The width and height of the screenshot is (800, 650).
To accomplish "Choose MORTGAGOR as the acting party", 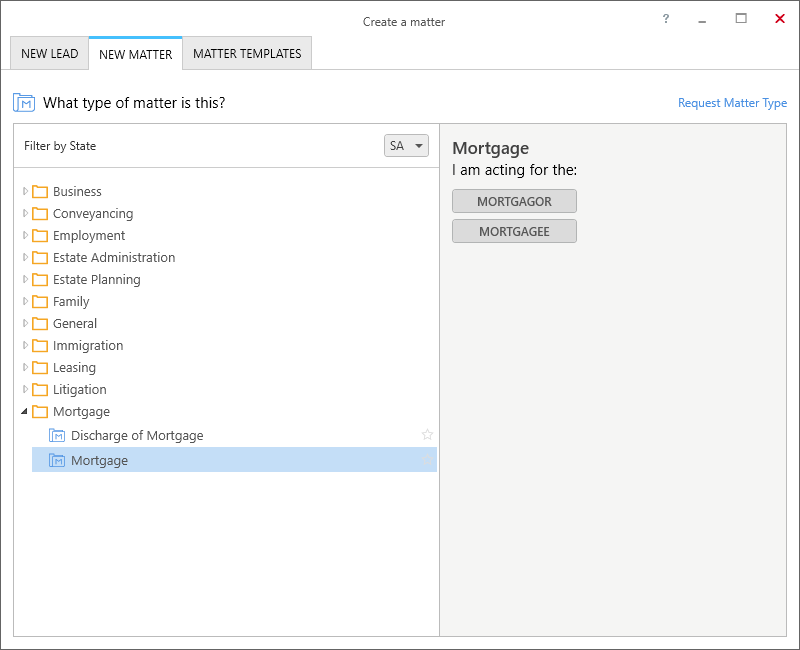I will (514, 202).
